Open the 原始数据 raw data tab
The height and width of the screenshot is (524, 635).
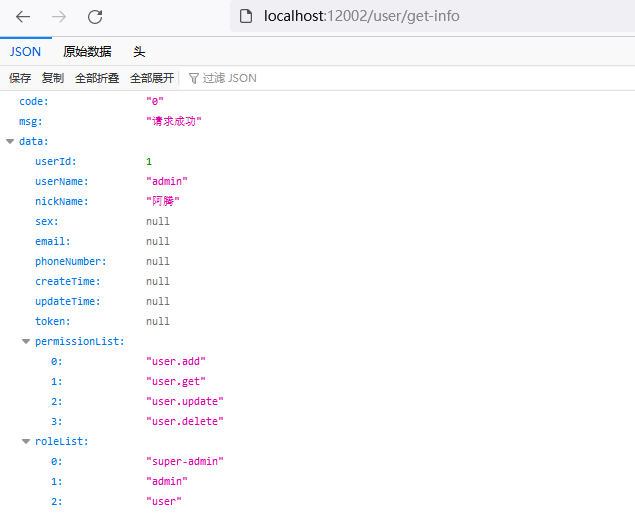pos(87,52)
